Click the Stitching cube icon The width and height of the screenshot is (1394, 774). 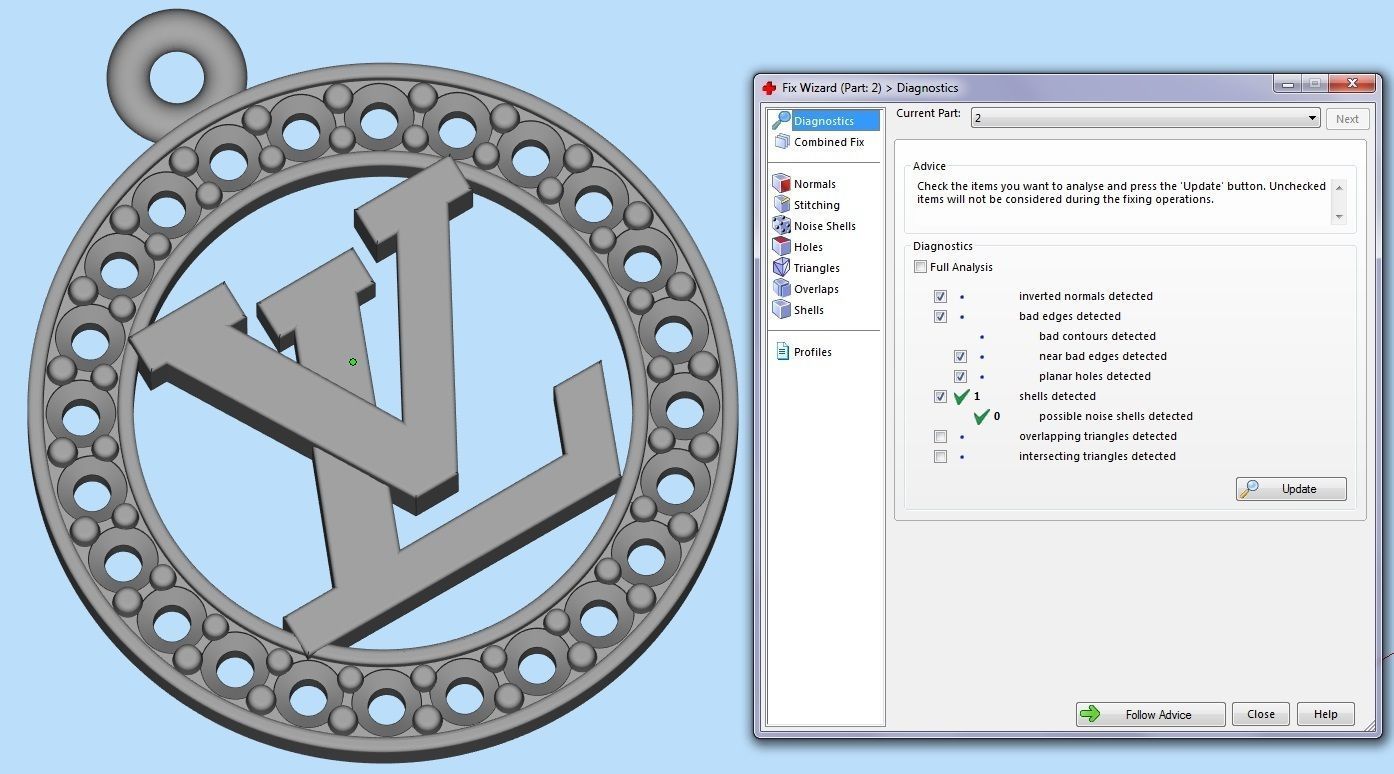pos(781,204)
